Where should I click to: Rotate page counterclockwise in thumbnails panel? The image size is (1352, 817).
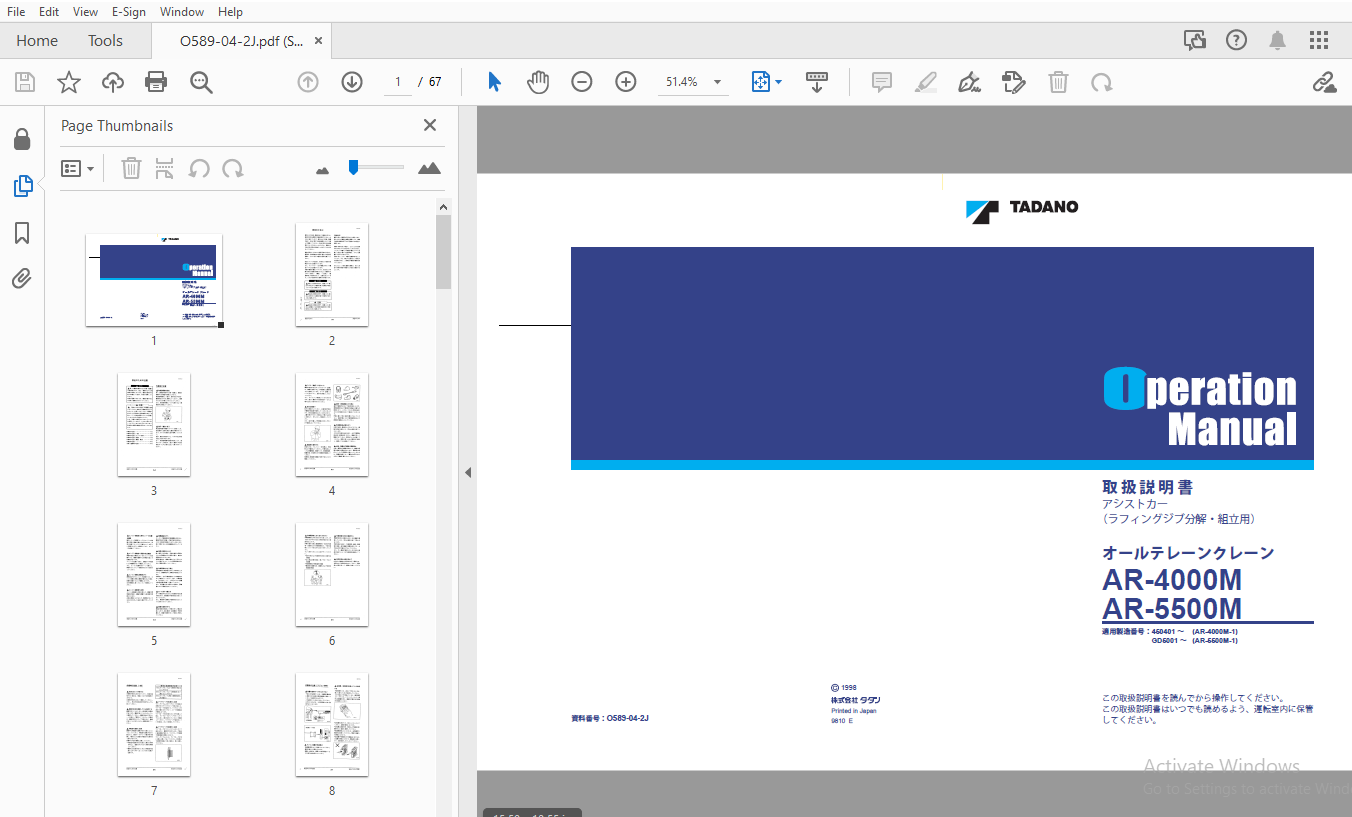pos(199,168)
